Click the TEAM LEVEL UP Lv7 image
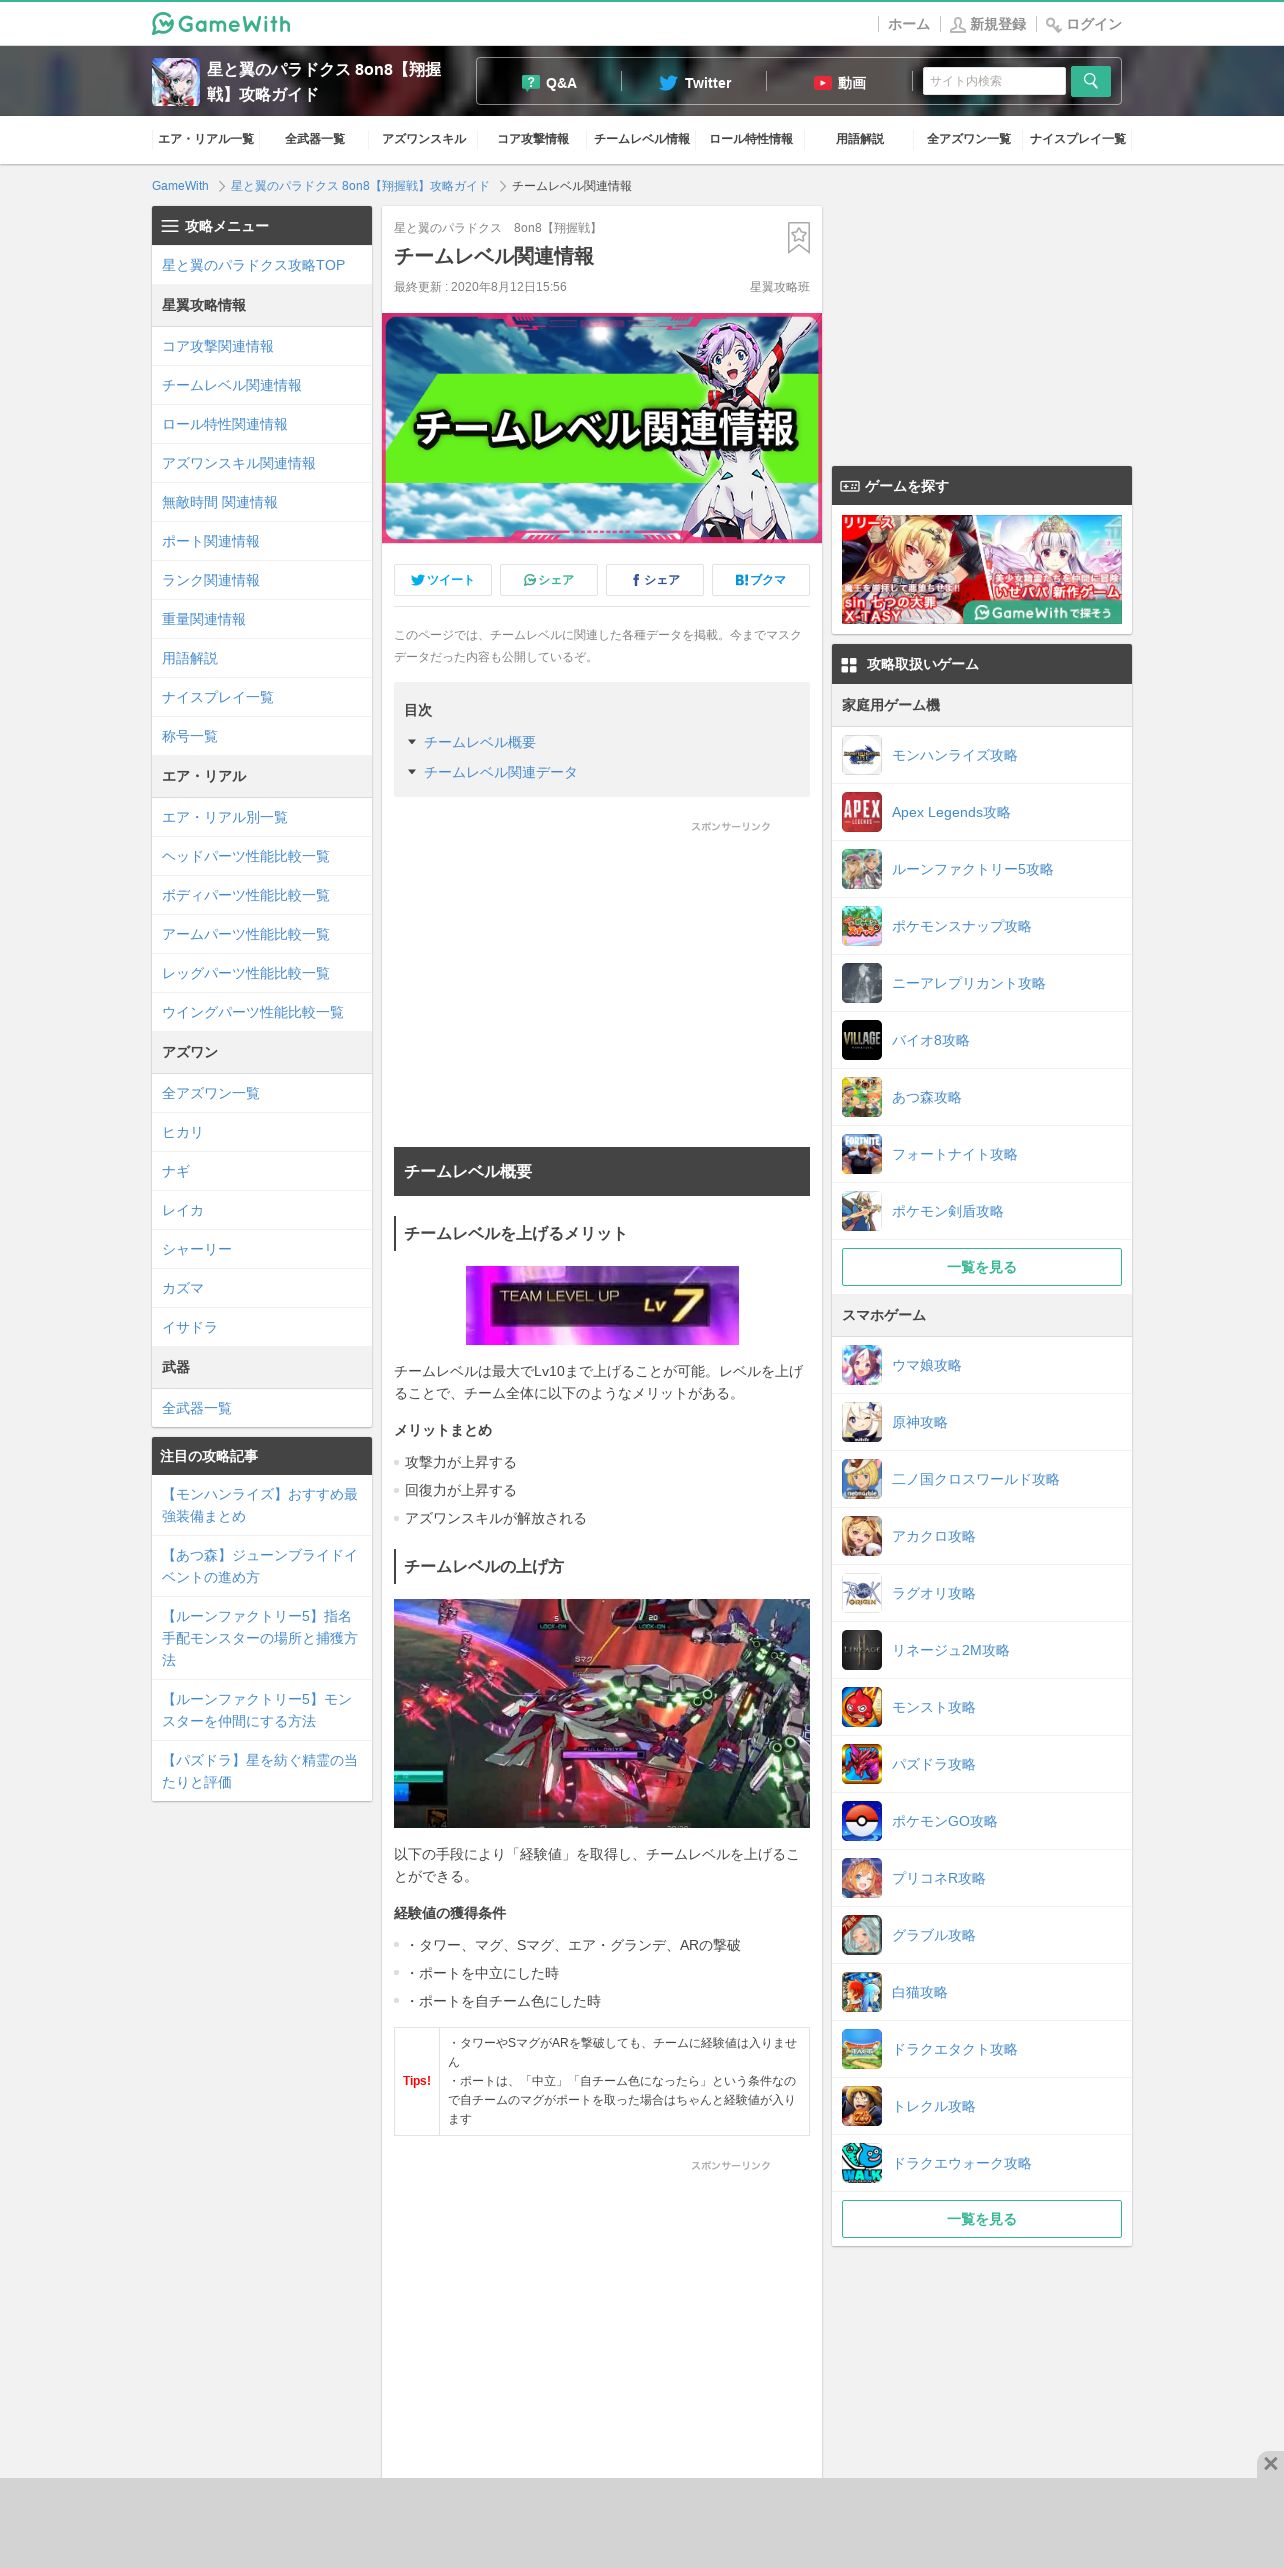This screenshot has width=1284, height=2568. pyautogui.click(x=602, y=1305)
